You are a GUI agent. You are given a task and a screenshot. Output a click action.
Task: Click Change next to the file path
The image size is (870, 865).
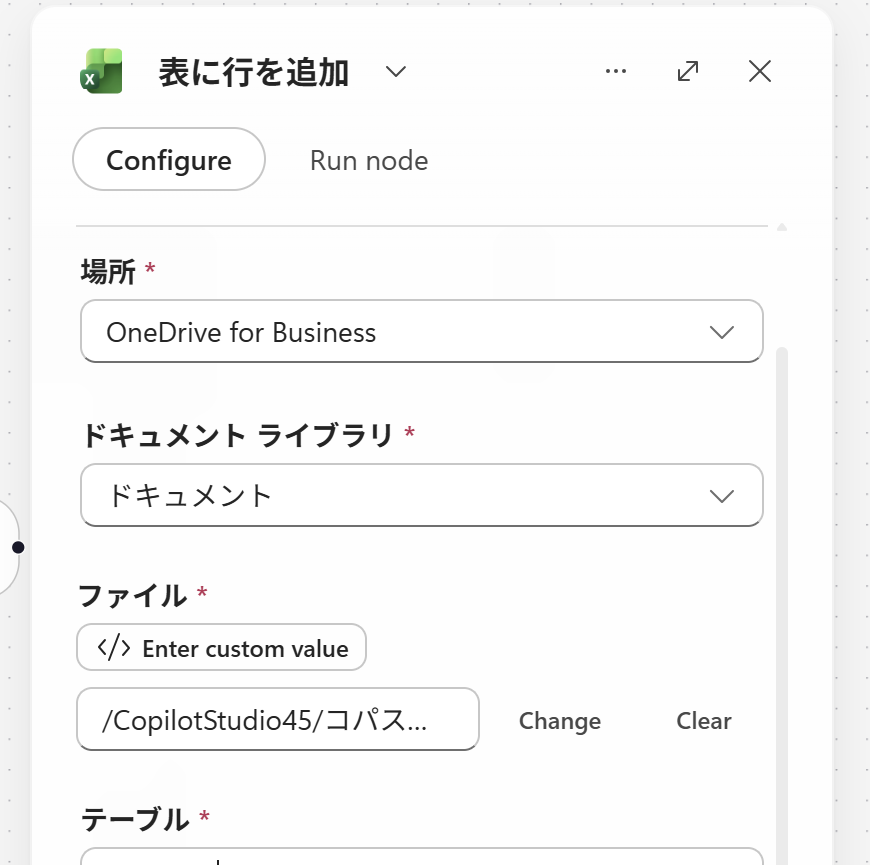click(x=560, y=721)
